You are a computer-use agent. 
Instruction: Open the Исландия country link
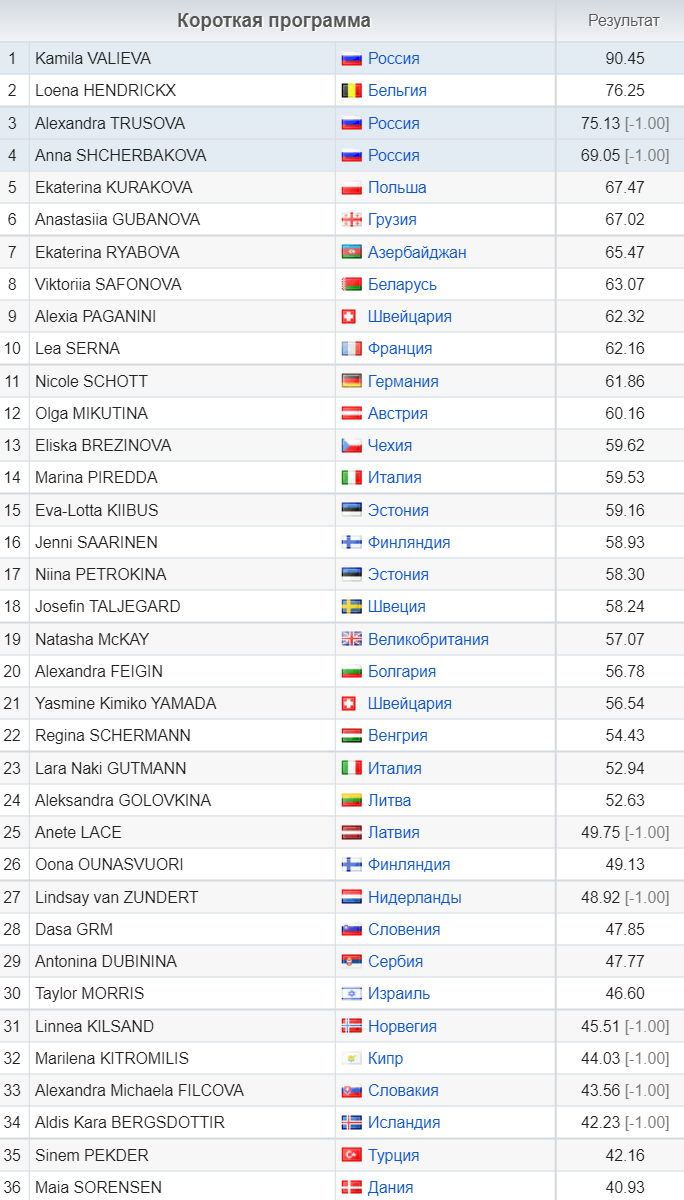(x=404, y=1123)
